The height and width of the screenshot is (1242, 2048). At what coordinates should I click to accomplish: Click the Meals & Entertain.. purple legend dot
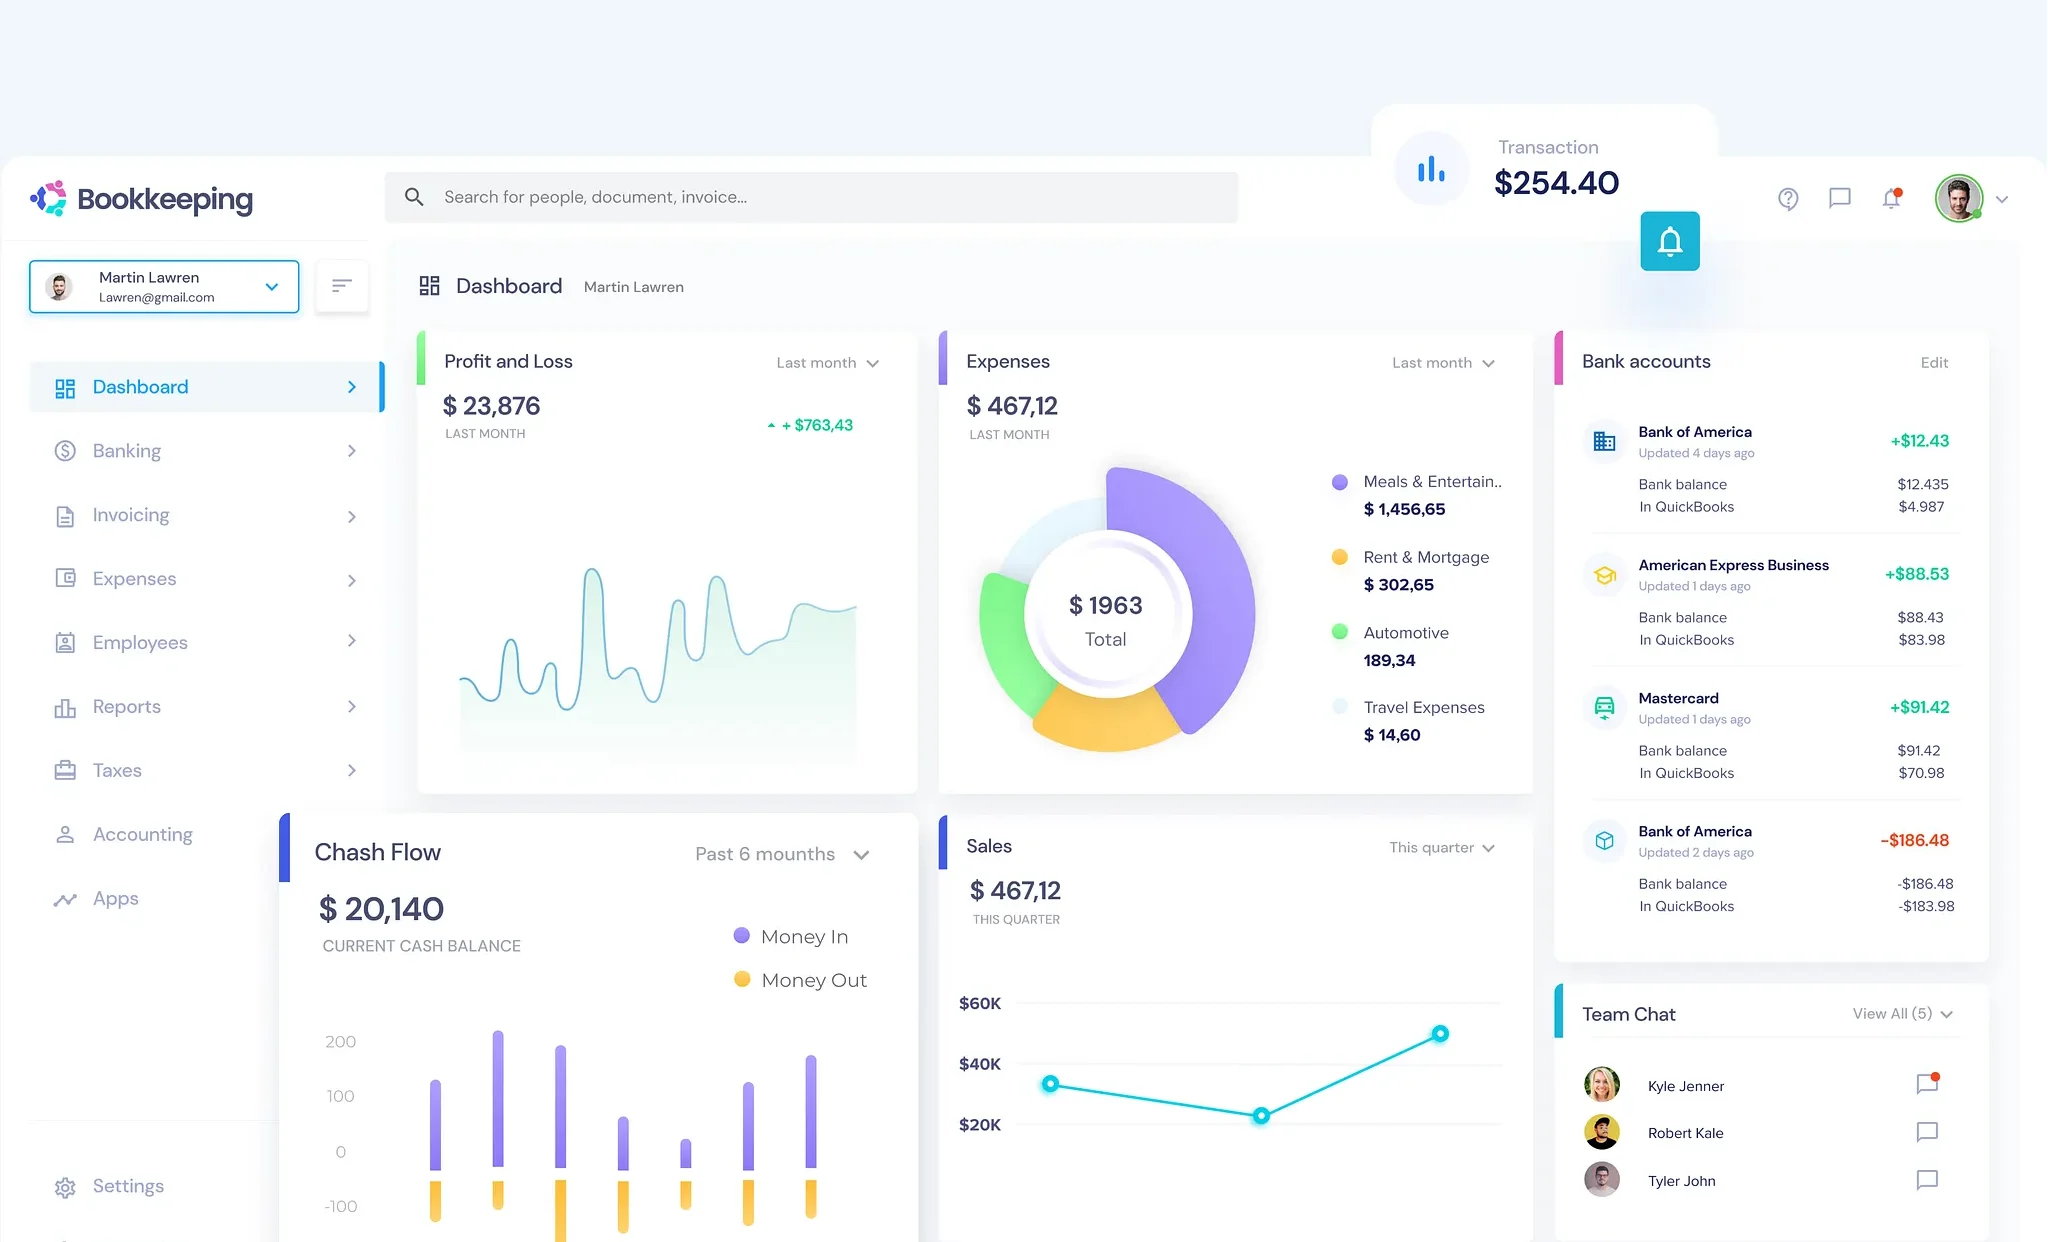pos(1340,482)
